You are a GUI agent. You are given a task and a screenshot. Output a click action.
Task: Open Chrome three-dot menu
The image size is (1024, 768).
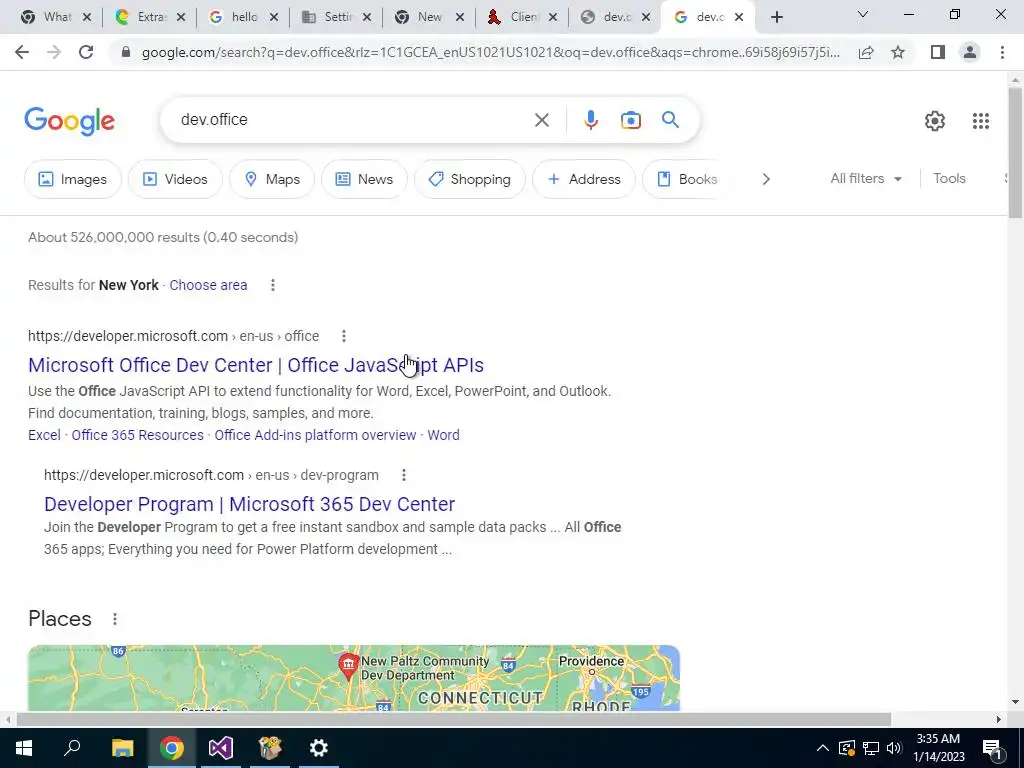tap(1002, 52)
